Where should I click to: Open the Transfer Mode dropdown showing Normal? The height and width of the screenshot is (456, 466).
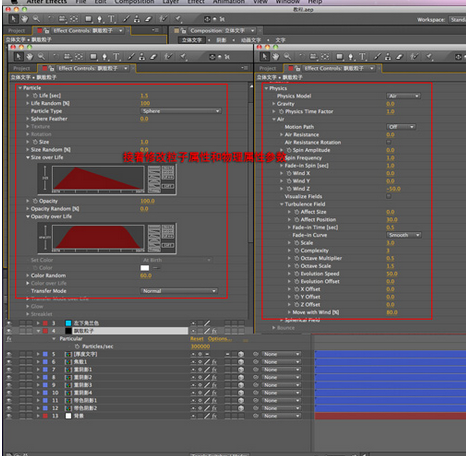[x=179, y=291]
